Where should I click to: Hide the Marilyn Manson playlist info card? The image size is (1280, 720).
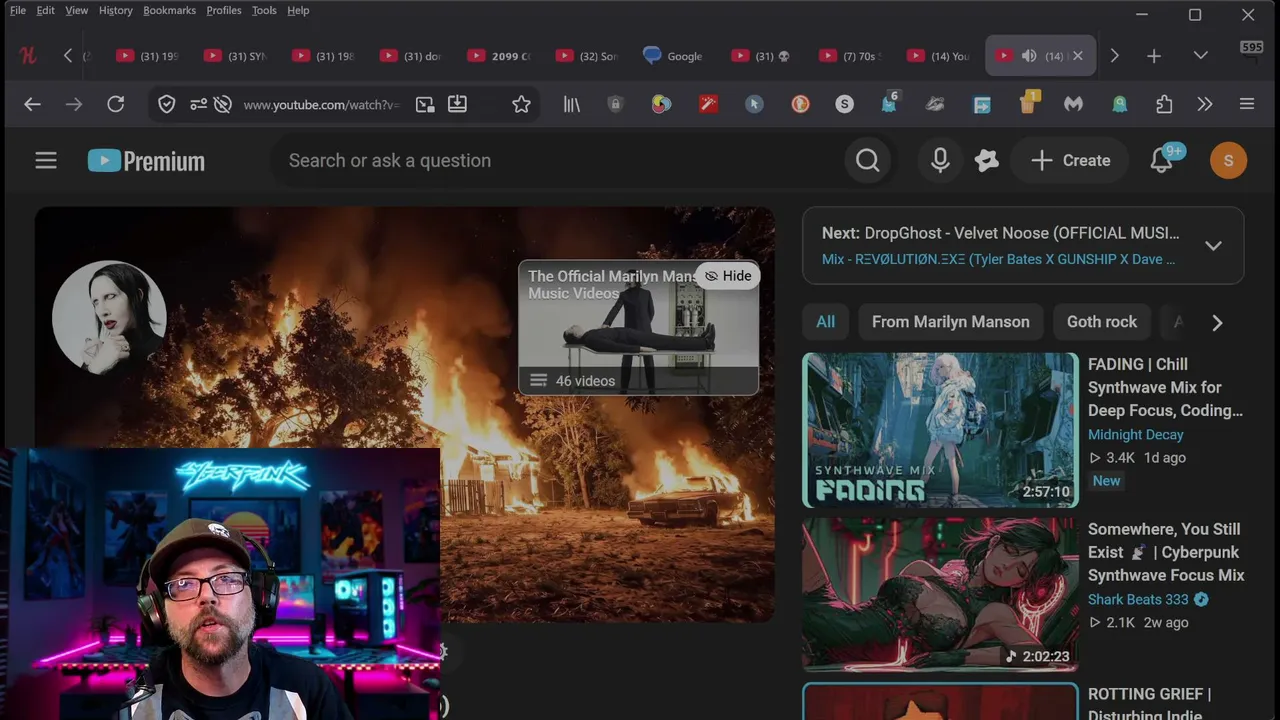pyautogui.click(x=727, y=276)
